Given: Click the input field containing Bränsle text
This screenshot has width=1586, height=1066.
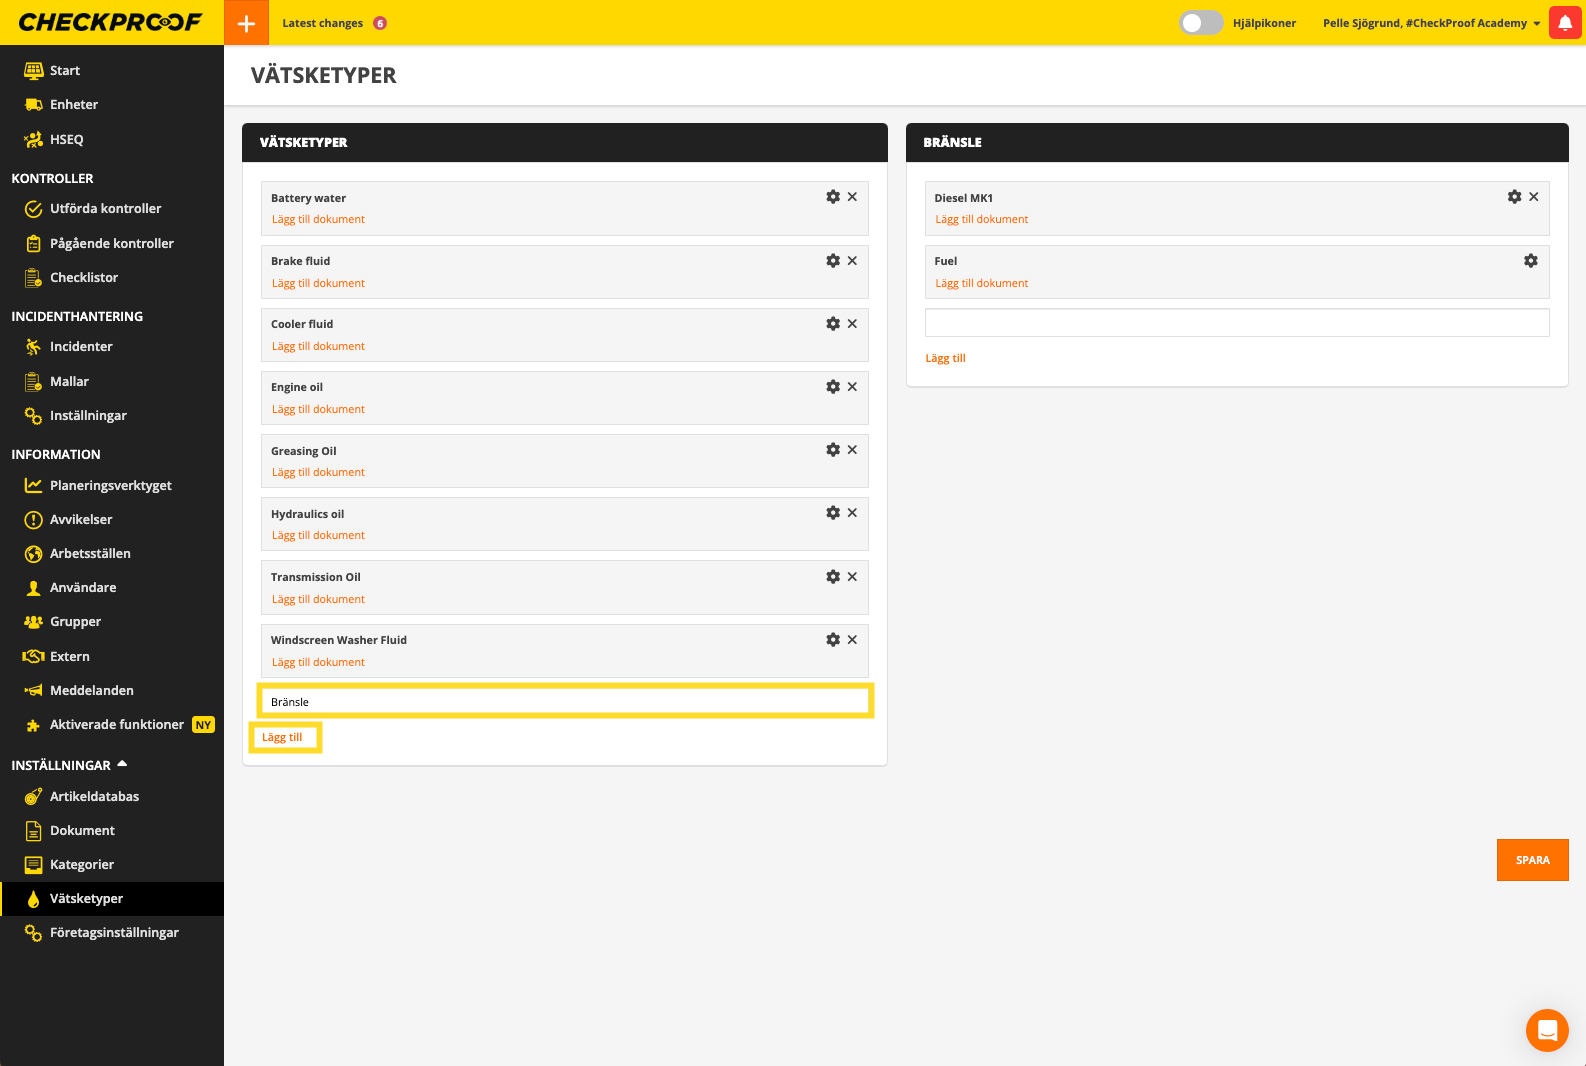Looking at the screenshot, I should coord(565,702).
